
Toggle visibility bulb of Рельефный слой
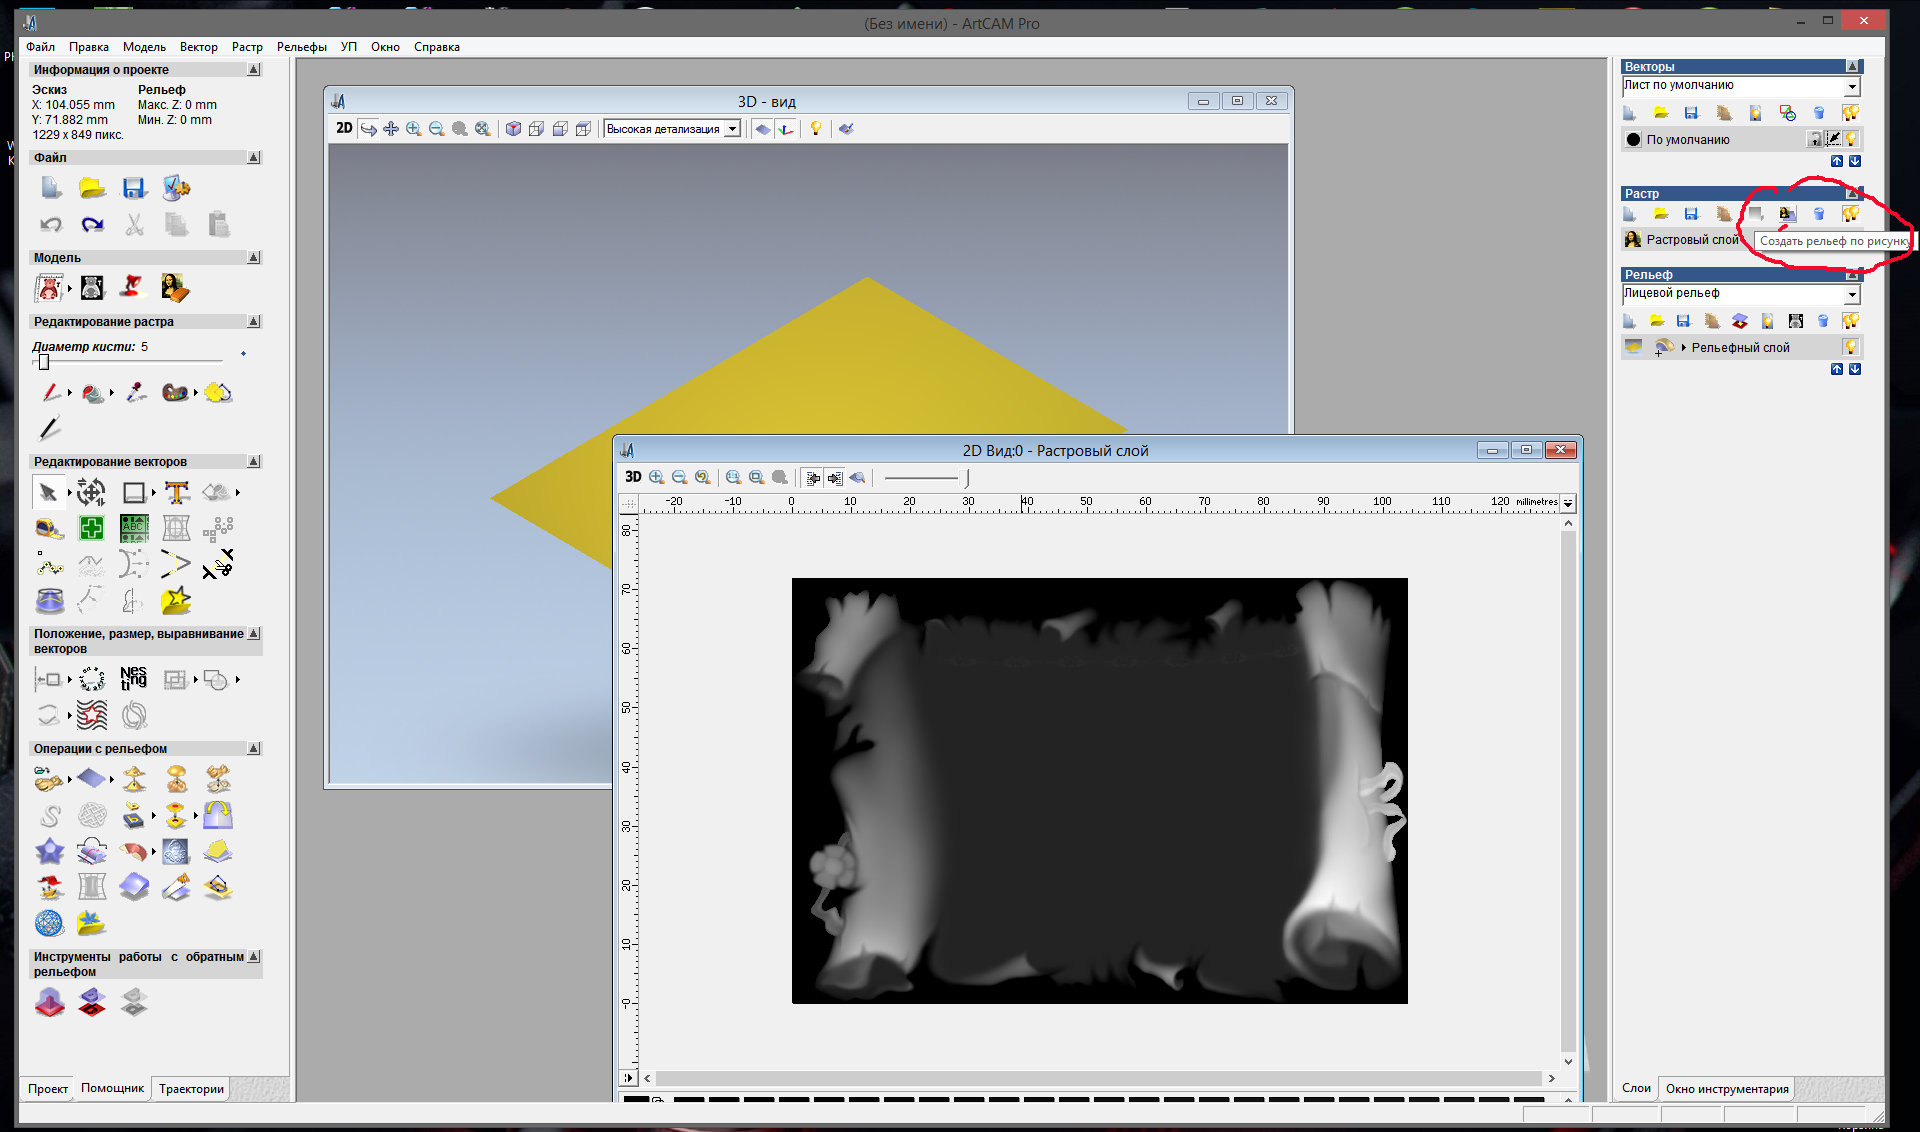click(1851, 347)
